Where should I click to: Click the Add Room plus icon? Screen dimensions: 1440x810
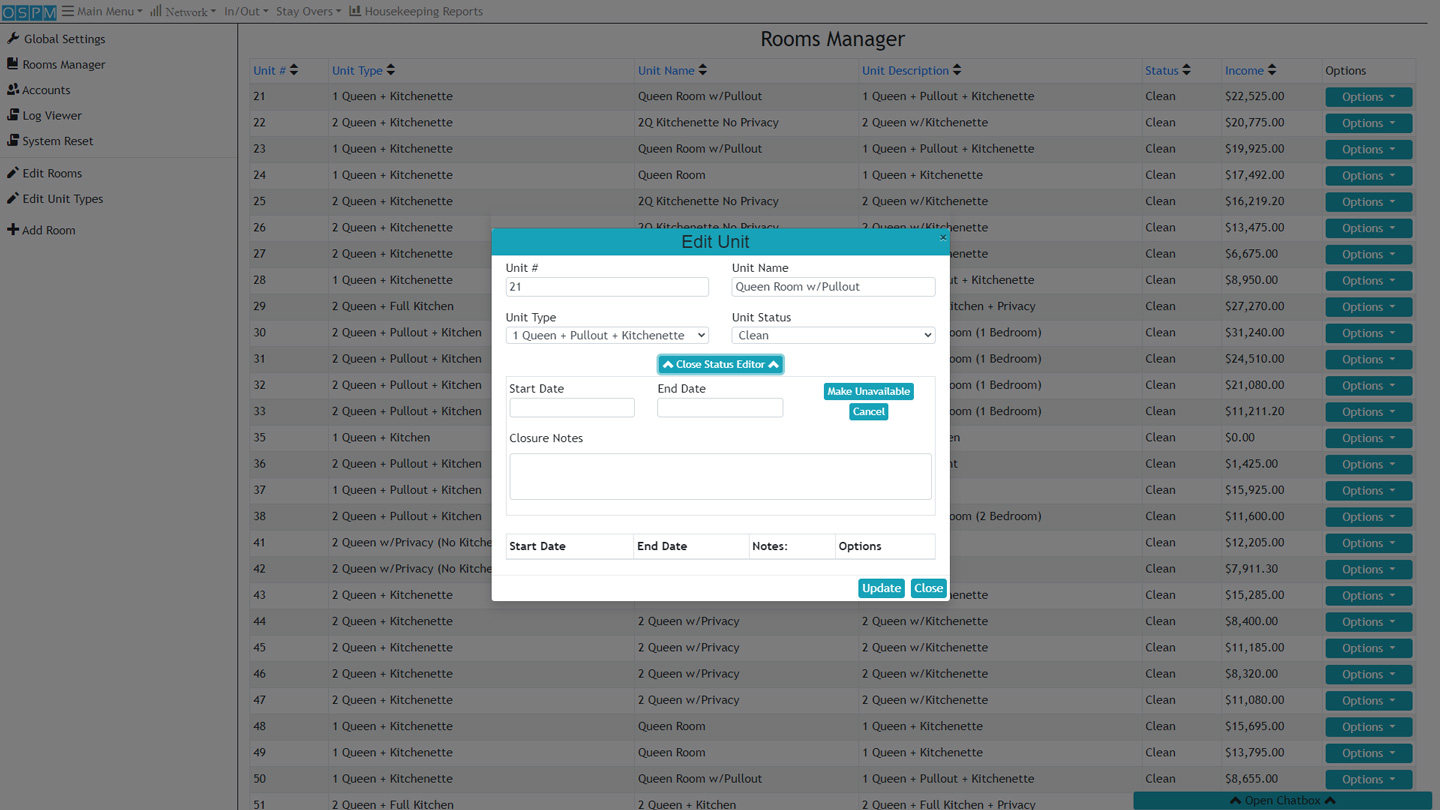click(13, 229)
